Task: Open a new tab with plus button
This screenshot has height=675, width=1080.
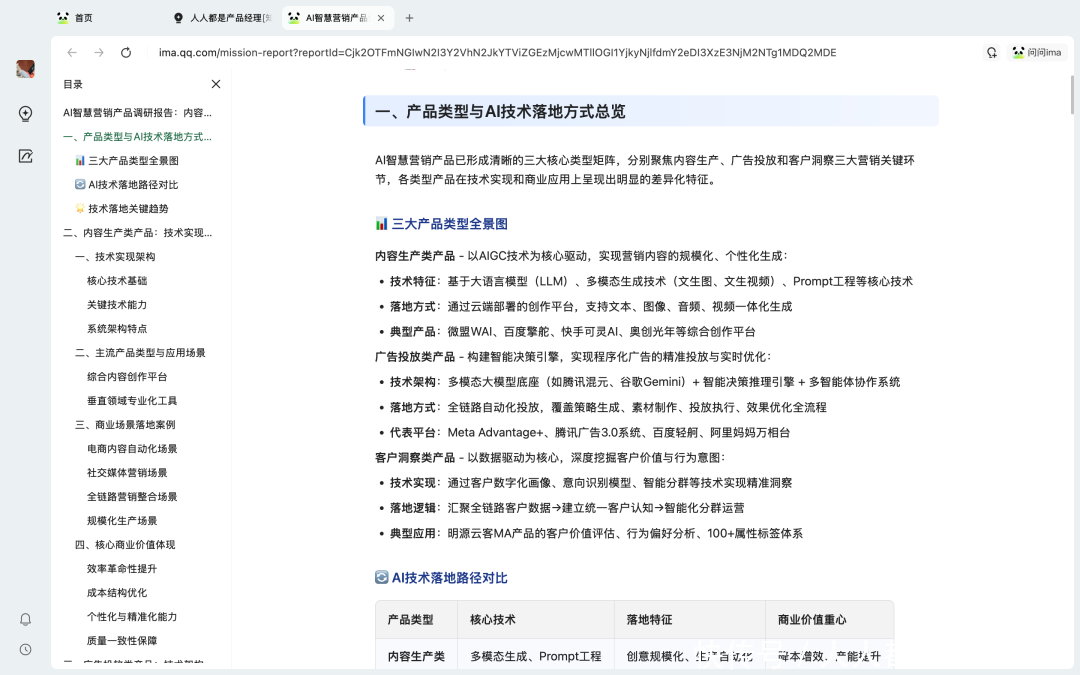Action: pyautogui.click(x=409, y=18)
